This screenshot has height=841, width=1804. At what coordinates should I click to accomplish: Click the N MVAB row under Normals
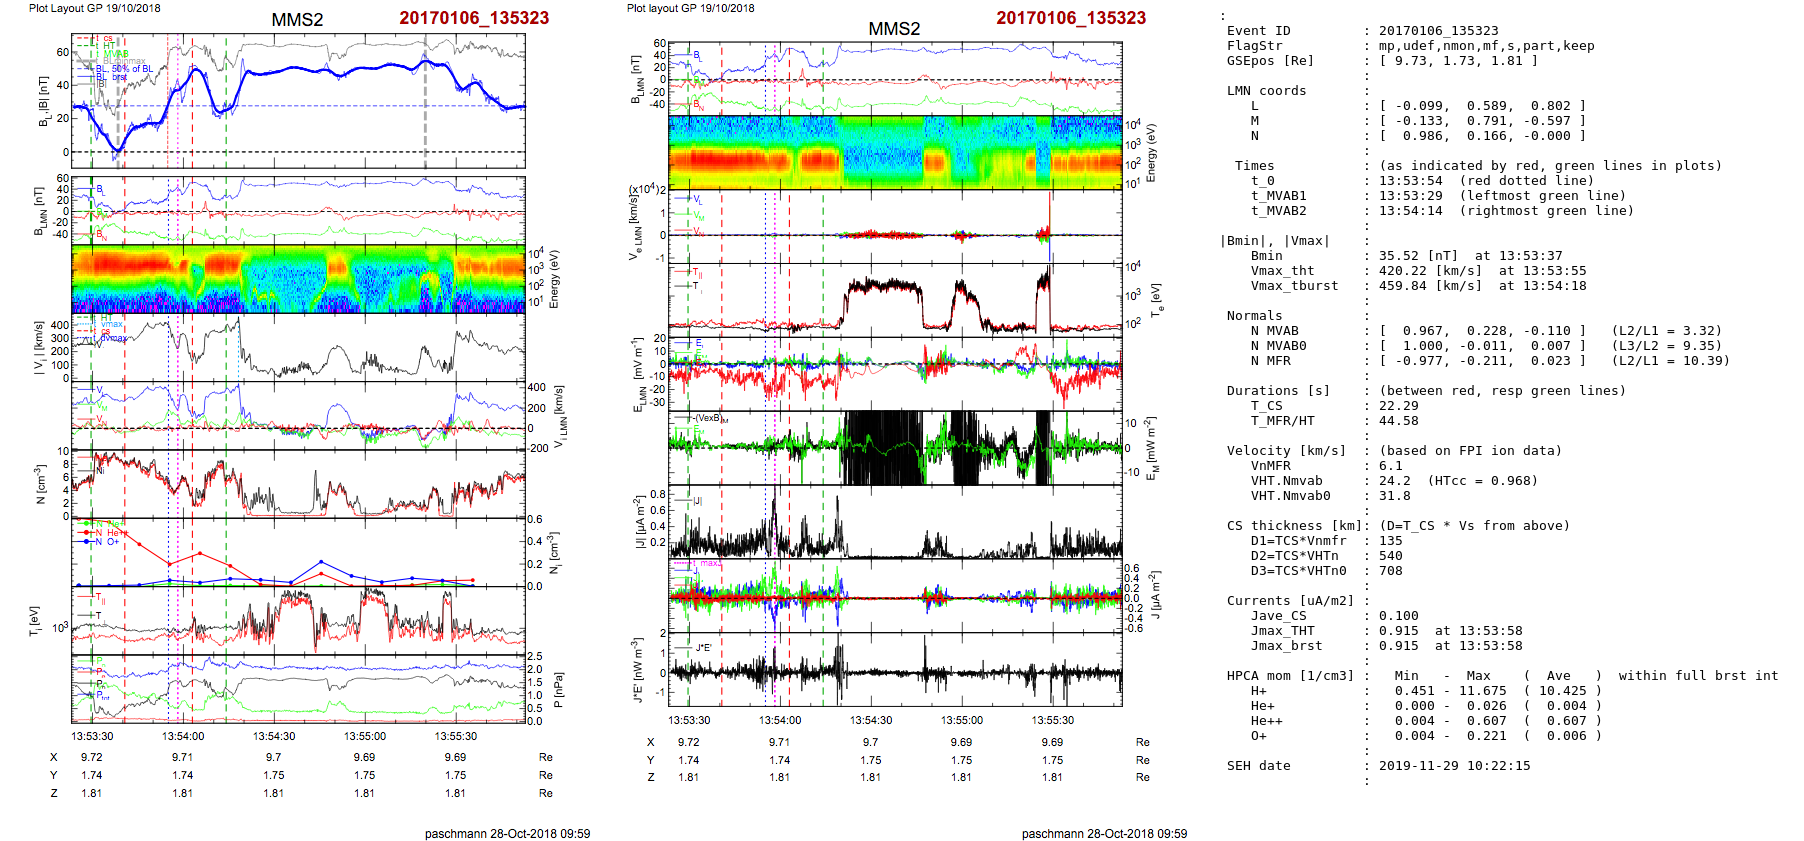pos(1274,331)
